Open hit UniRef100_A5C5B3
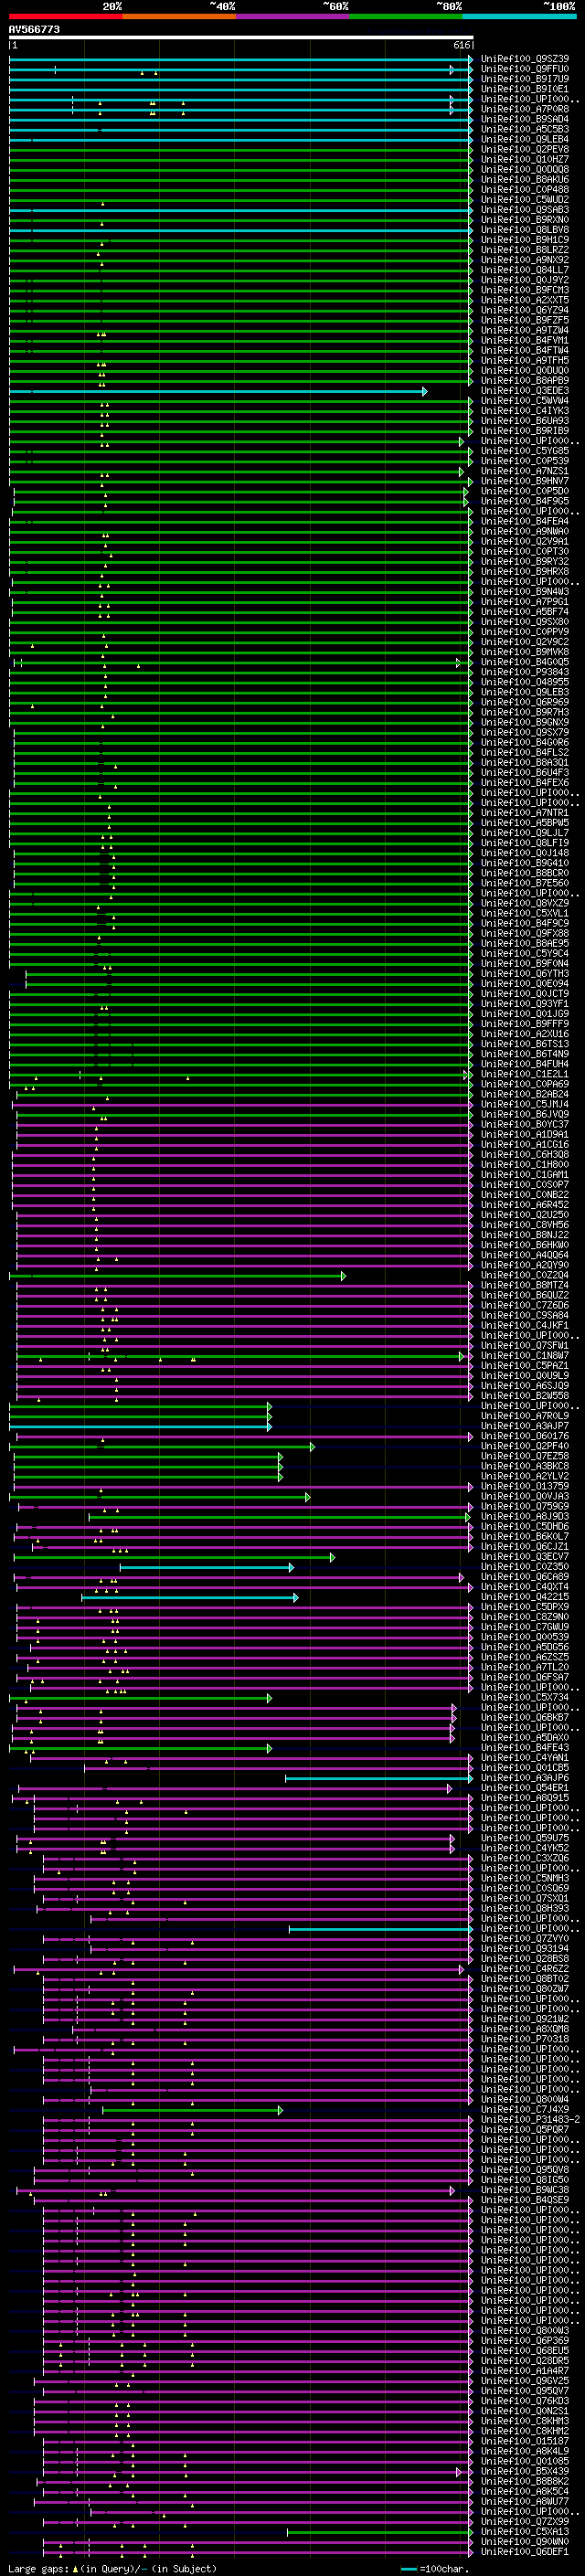Image resolution: width=585 pixels, height=2576 pixels. click(x=525, y=129)
